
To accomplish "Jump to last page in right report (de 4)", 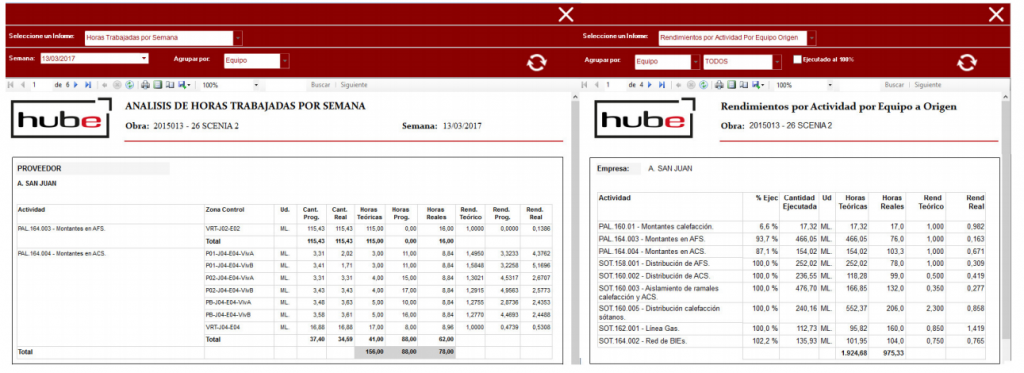I will point(662,85).
